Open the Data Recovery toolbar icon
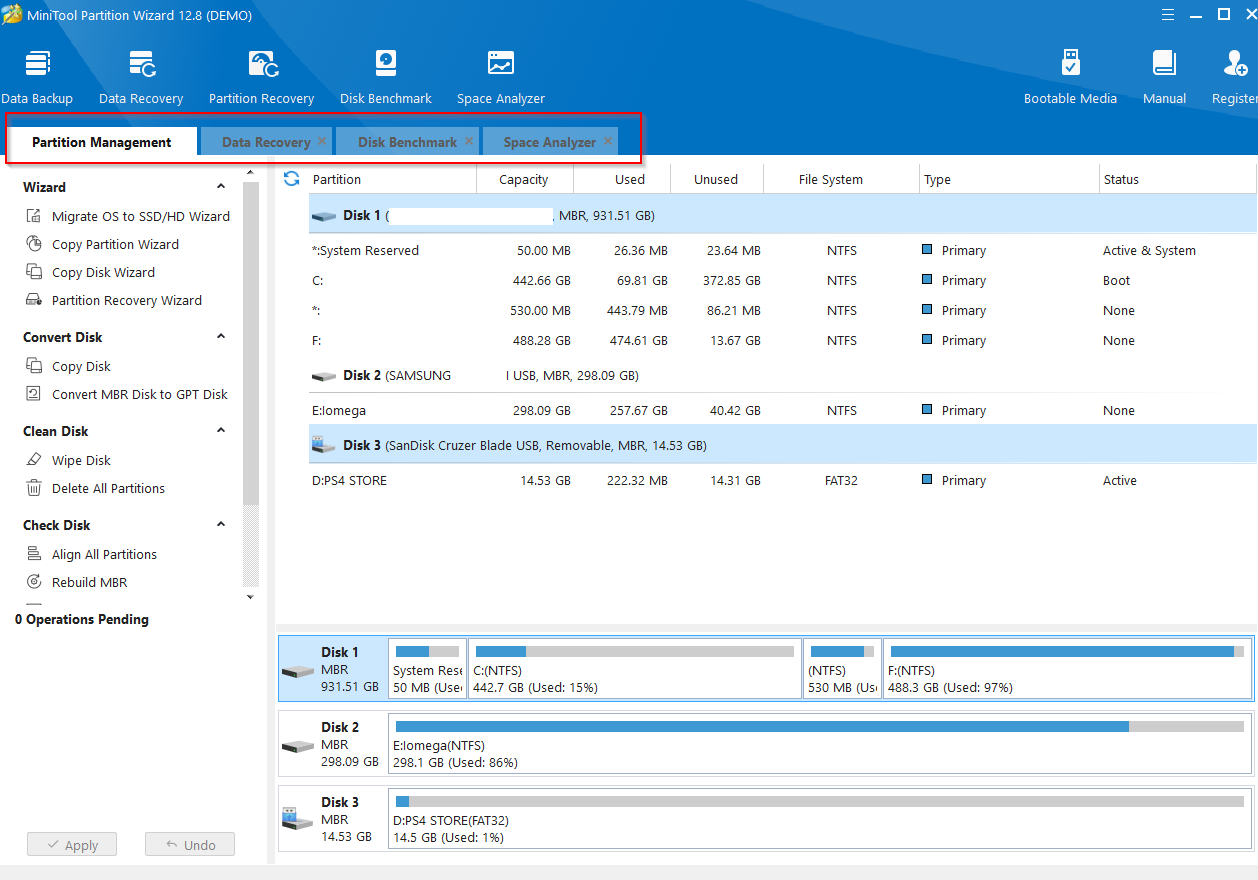 pos(141,76)
